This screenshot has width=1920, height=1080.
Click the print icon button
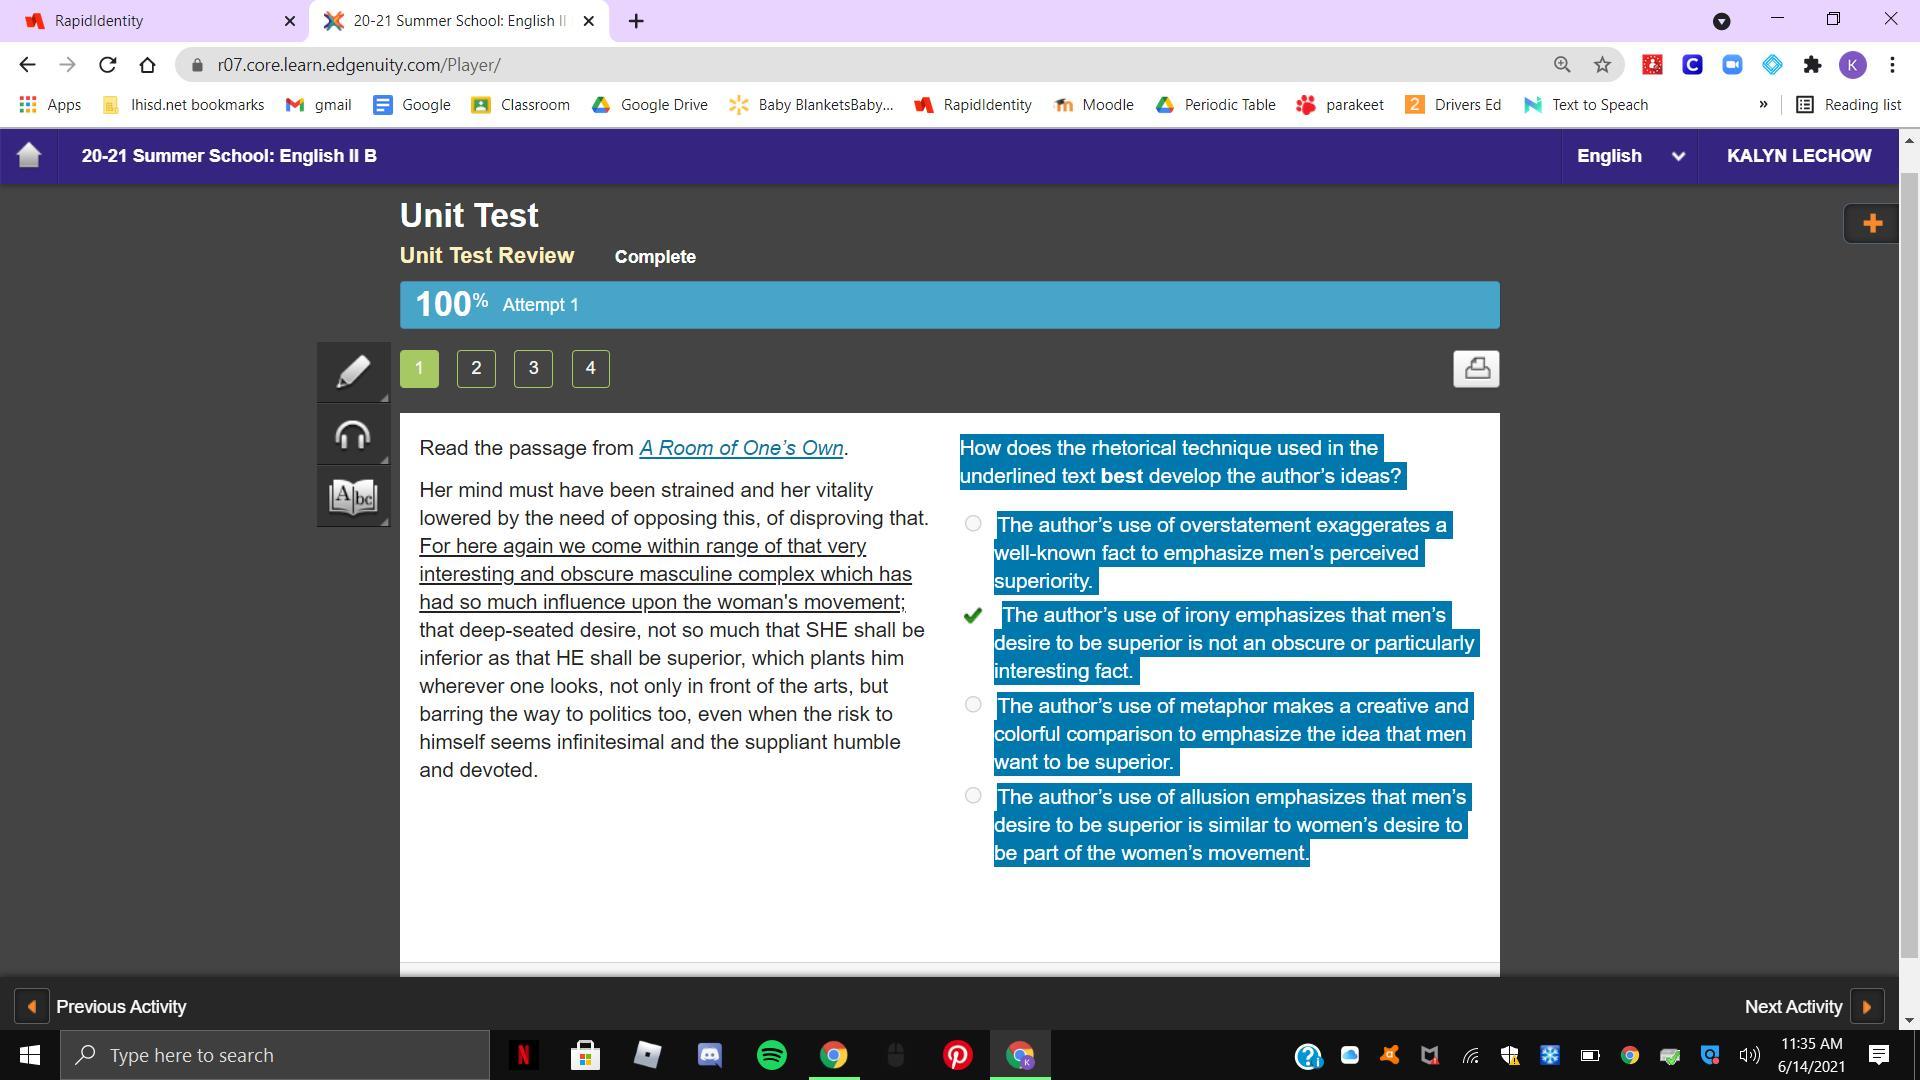click(x=1476, y=368)
